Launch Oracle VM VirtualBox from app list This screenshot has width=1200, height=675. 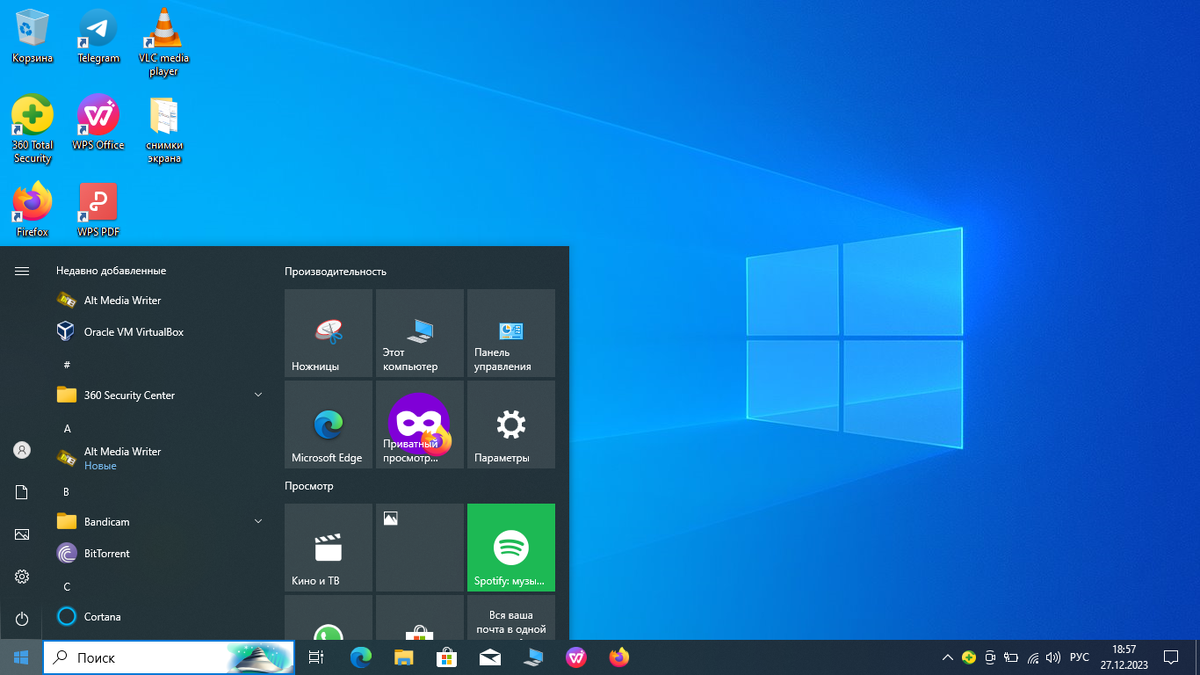(x=160, y=331)
